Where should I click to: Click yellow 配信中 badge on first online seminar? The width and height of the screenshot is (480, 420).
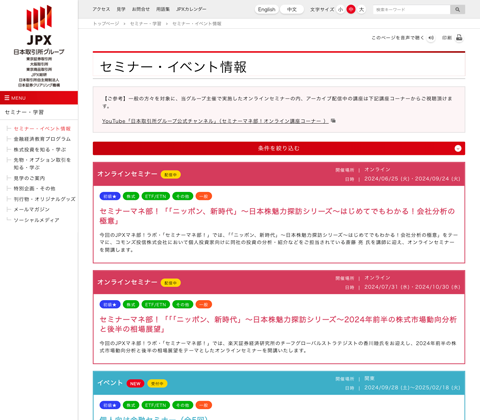pyautogui.click(x=171, y=174)
